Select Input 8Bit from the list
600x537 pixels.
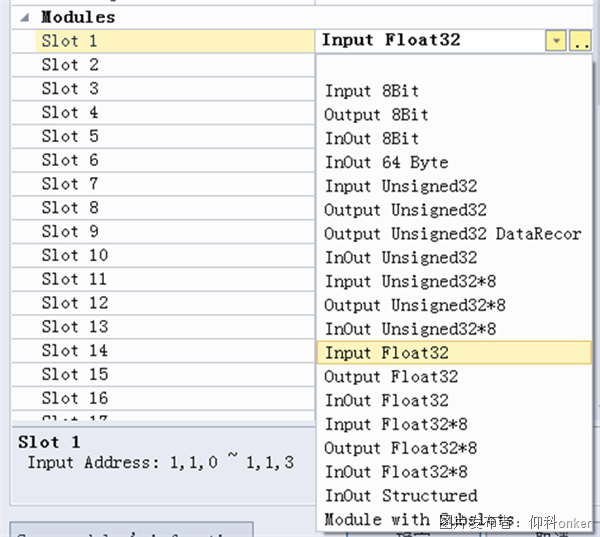372,91
